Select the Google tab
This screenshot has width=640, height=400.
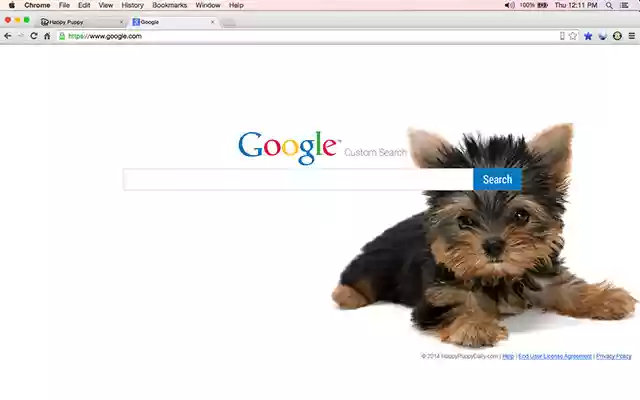click(173, 22)
